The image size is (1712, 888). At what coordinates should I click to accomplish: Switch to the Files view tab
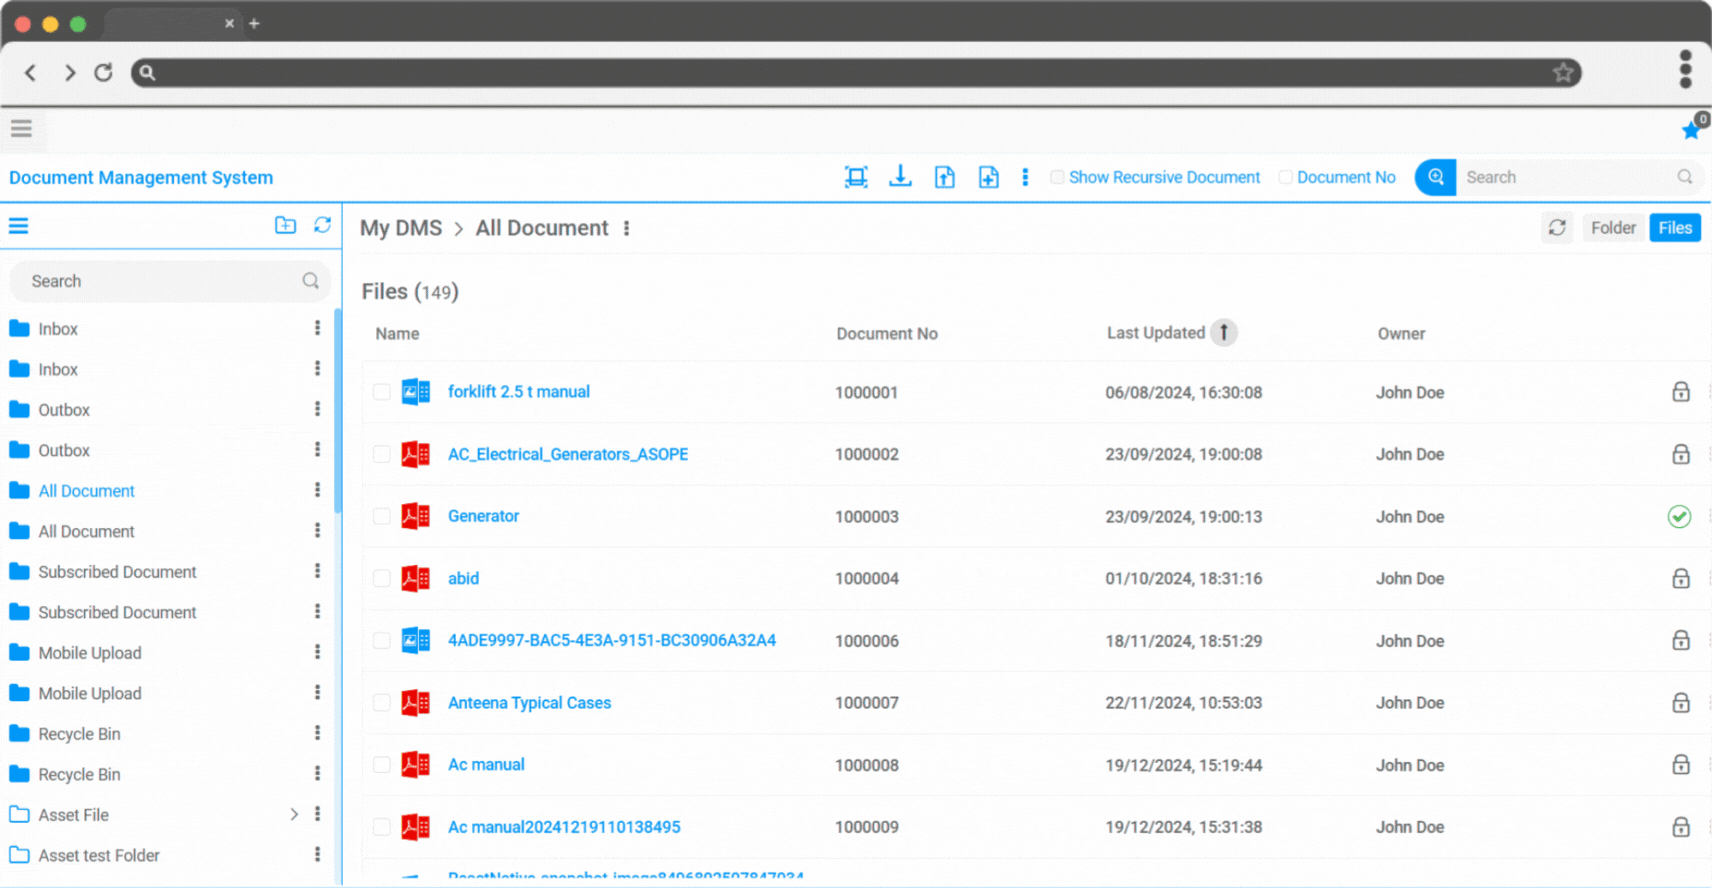coord(1674,228)
